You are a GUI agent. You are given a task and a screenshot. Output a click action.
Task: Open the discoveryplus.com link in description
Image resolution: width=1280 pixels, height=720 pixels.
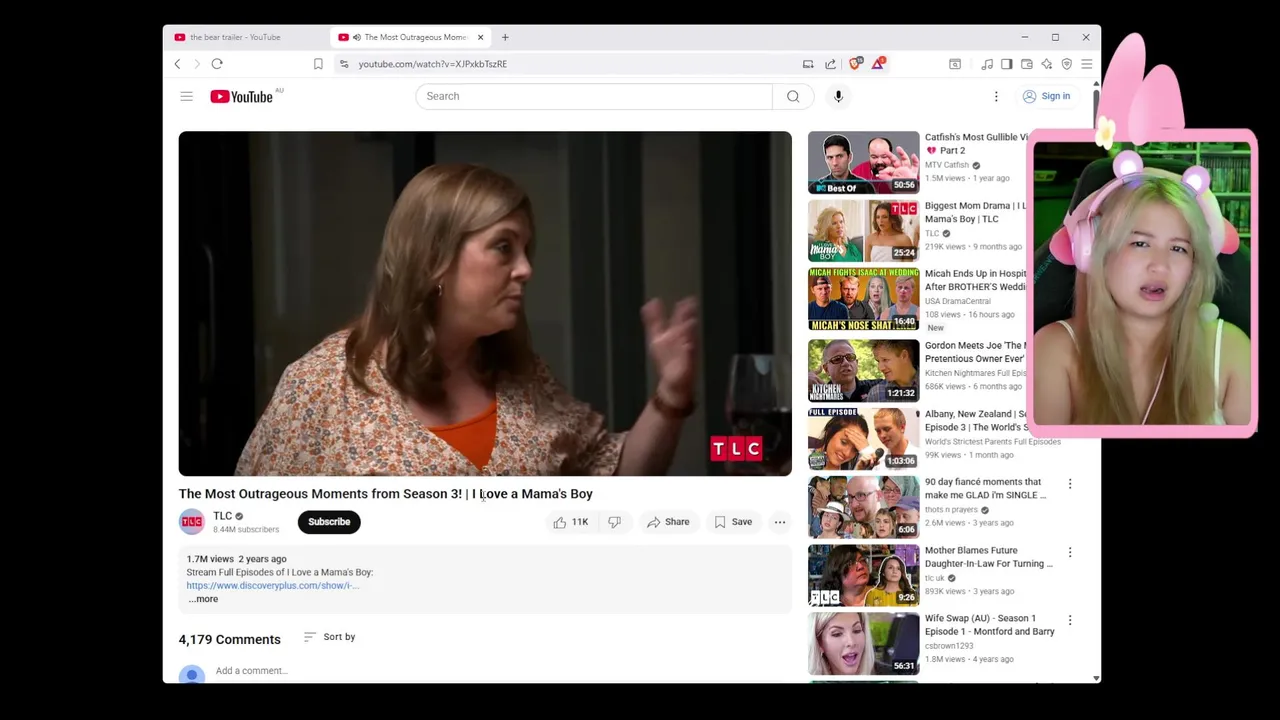coord(272,585)
